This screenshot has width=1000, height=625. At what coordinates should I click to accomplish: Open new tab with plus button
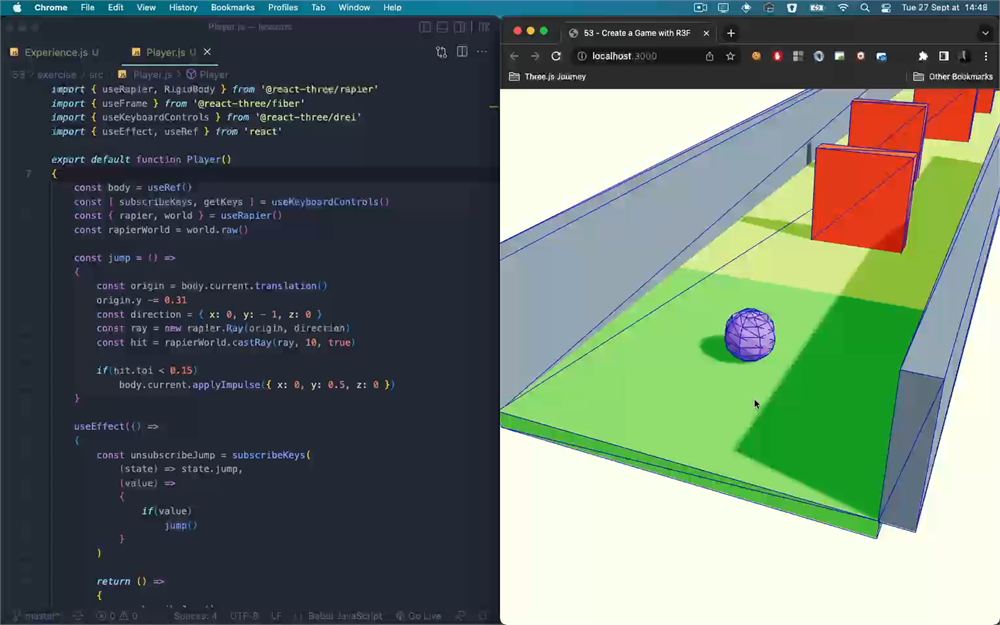[x=731, y=33]
